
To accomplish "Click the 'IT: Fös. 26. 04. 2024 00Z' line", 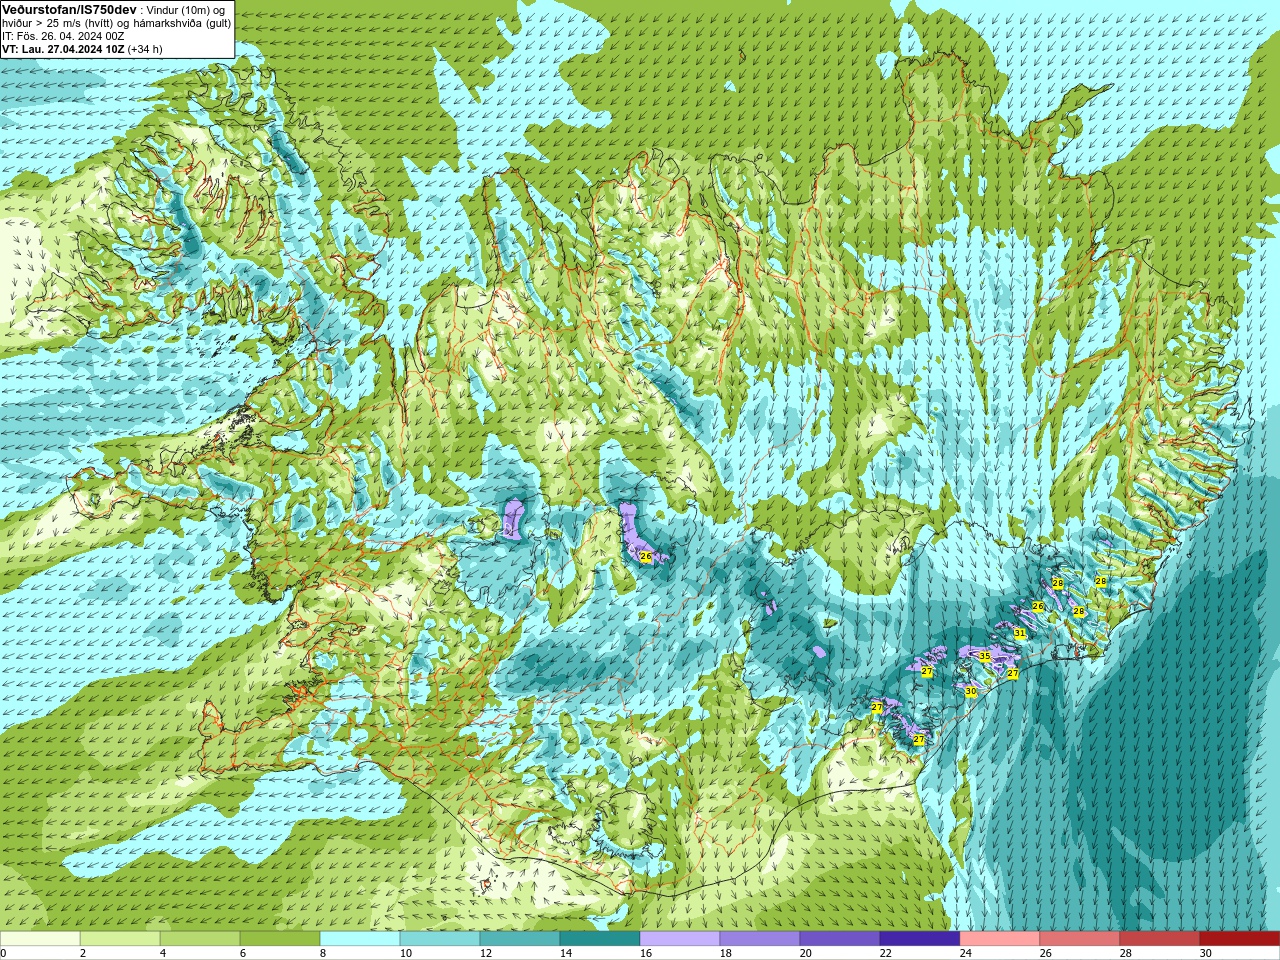I will [63, 36].
